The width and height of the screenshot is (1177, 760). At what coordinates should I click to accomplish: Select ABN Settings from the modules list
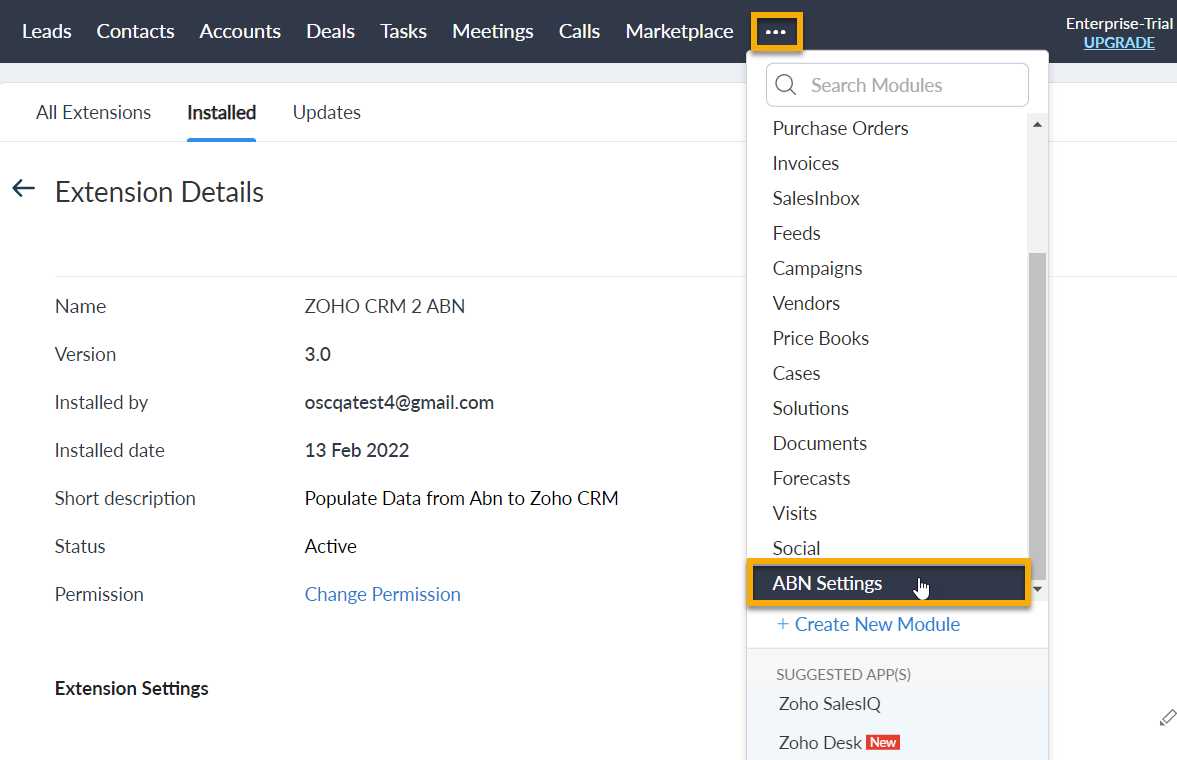click(827, 584)
